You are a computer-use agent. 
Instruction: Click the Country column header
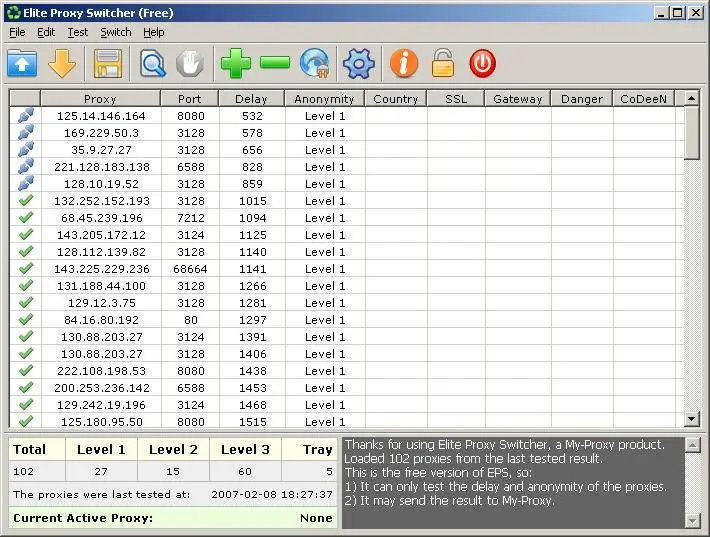coord(396,99)
